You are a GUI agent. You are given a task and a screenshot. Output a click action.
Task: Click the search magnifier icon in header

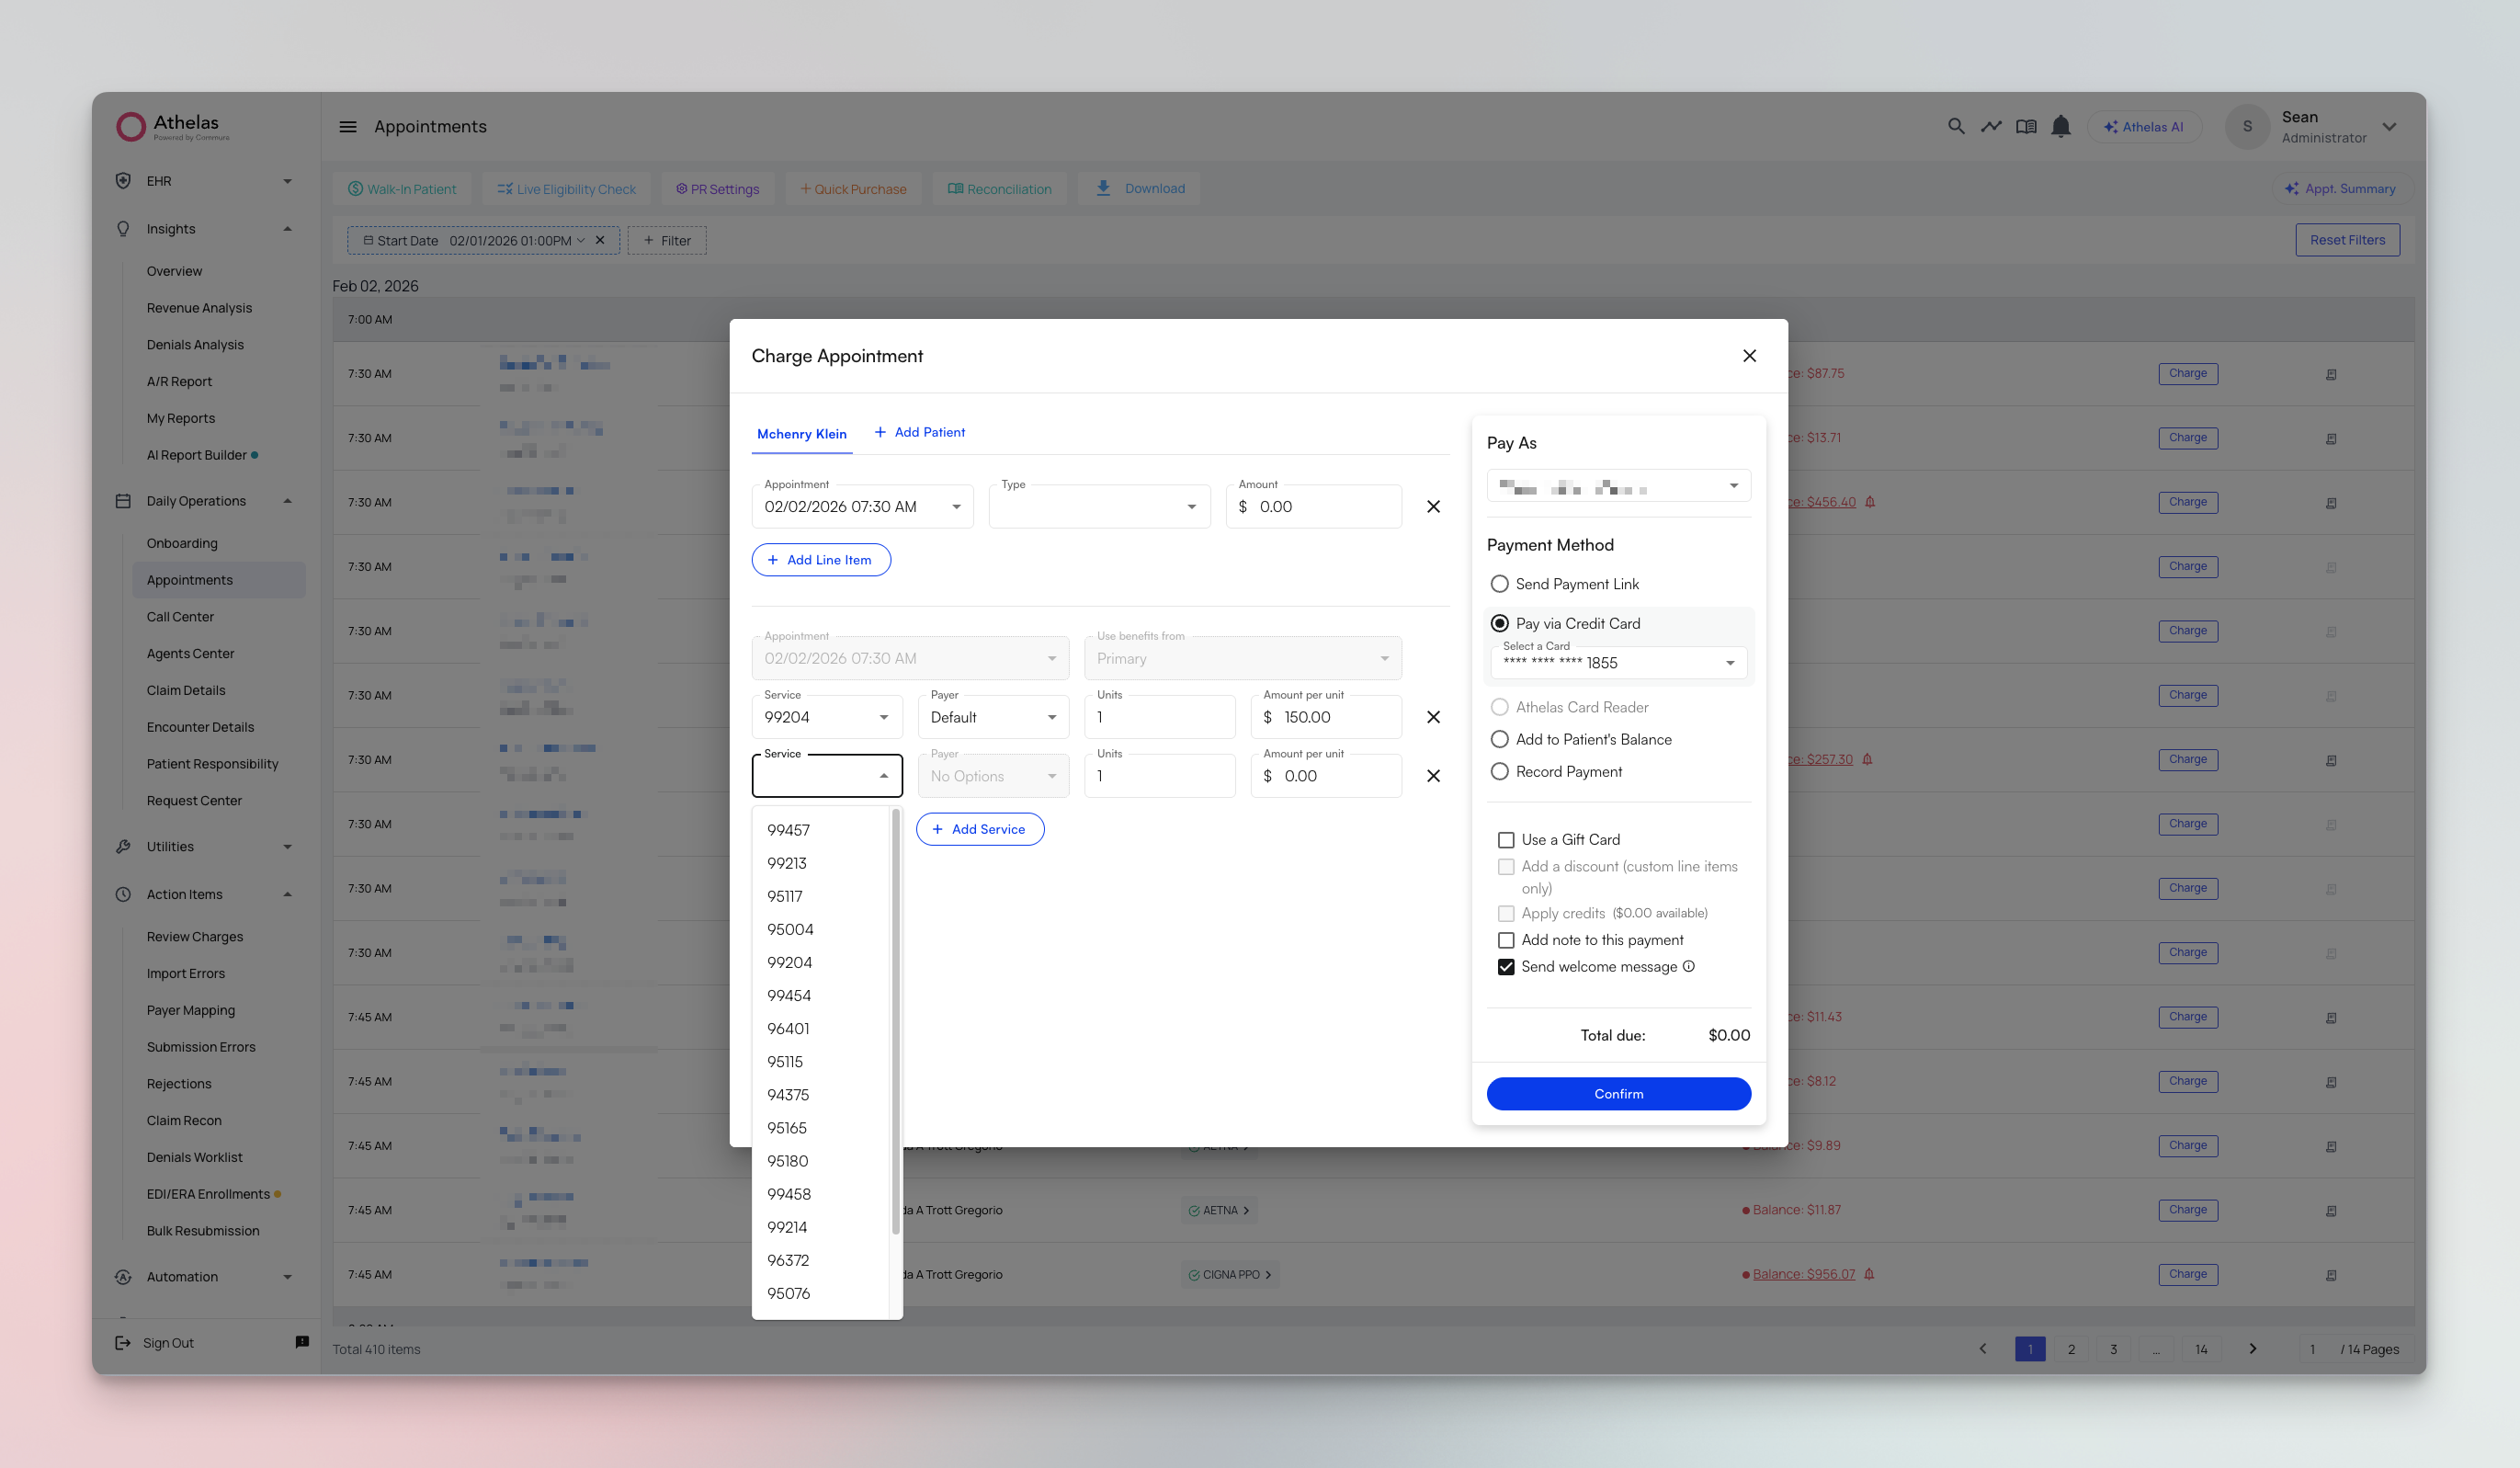click(x=1955, y=127)
